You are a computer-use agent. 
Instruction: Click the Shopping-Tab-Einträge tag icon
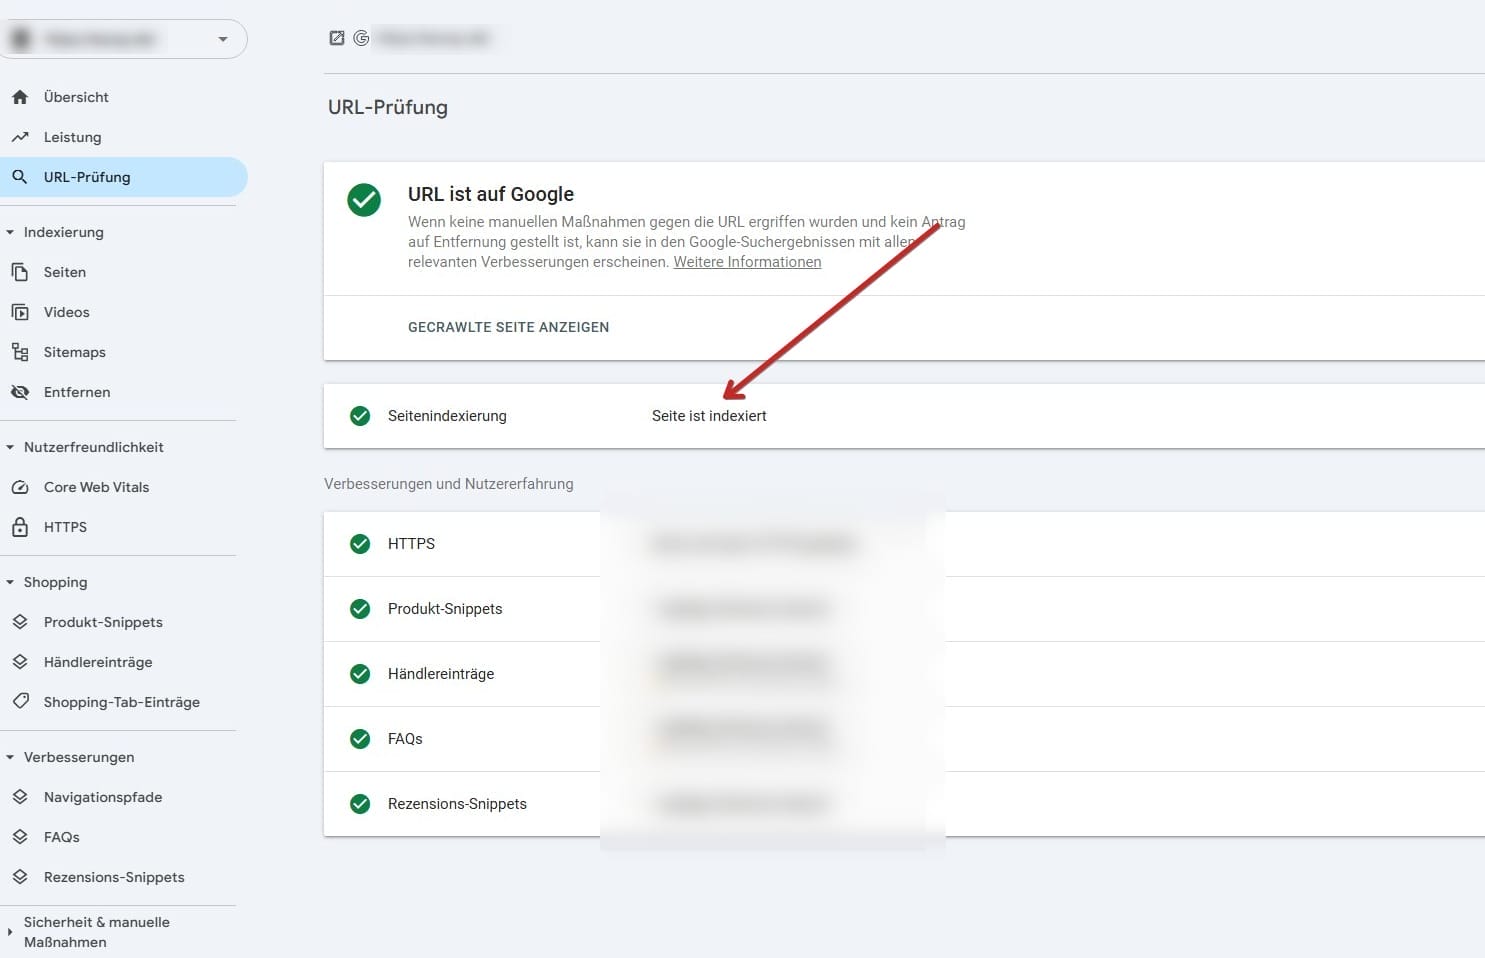tap(20, 702)
